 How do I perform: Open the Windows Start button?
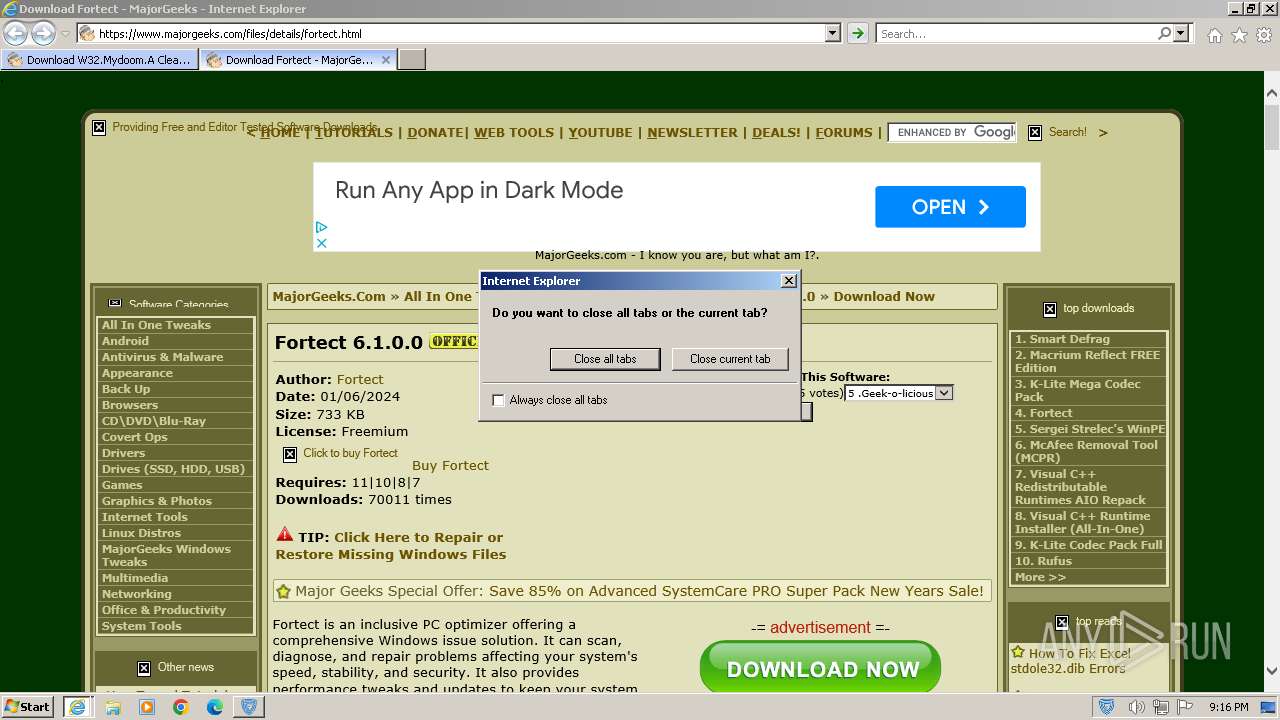28,707
